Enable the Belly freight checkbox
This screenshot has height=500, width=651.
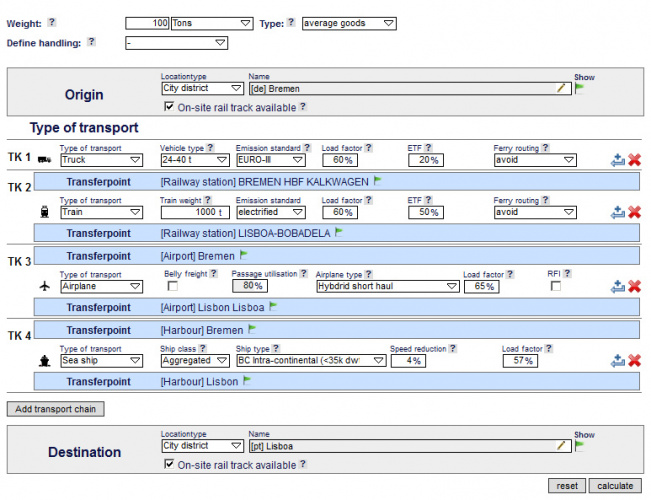[173, 286]
